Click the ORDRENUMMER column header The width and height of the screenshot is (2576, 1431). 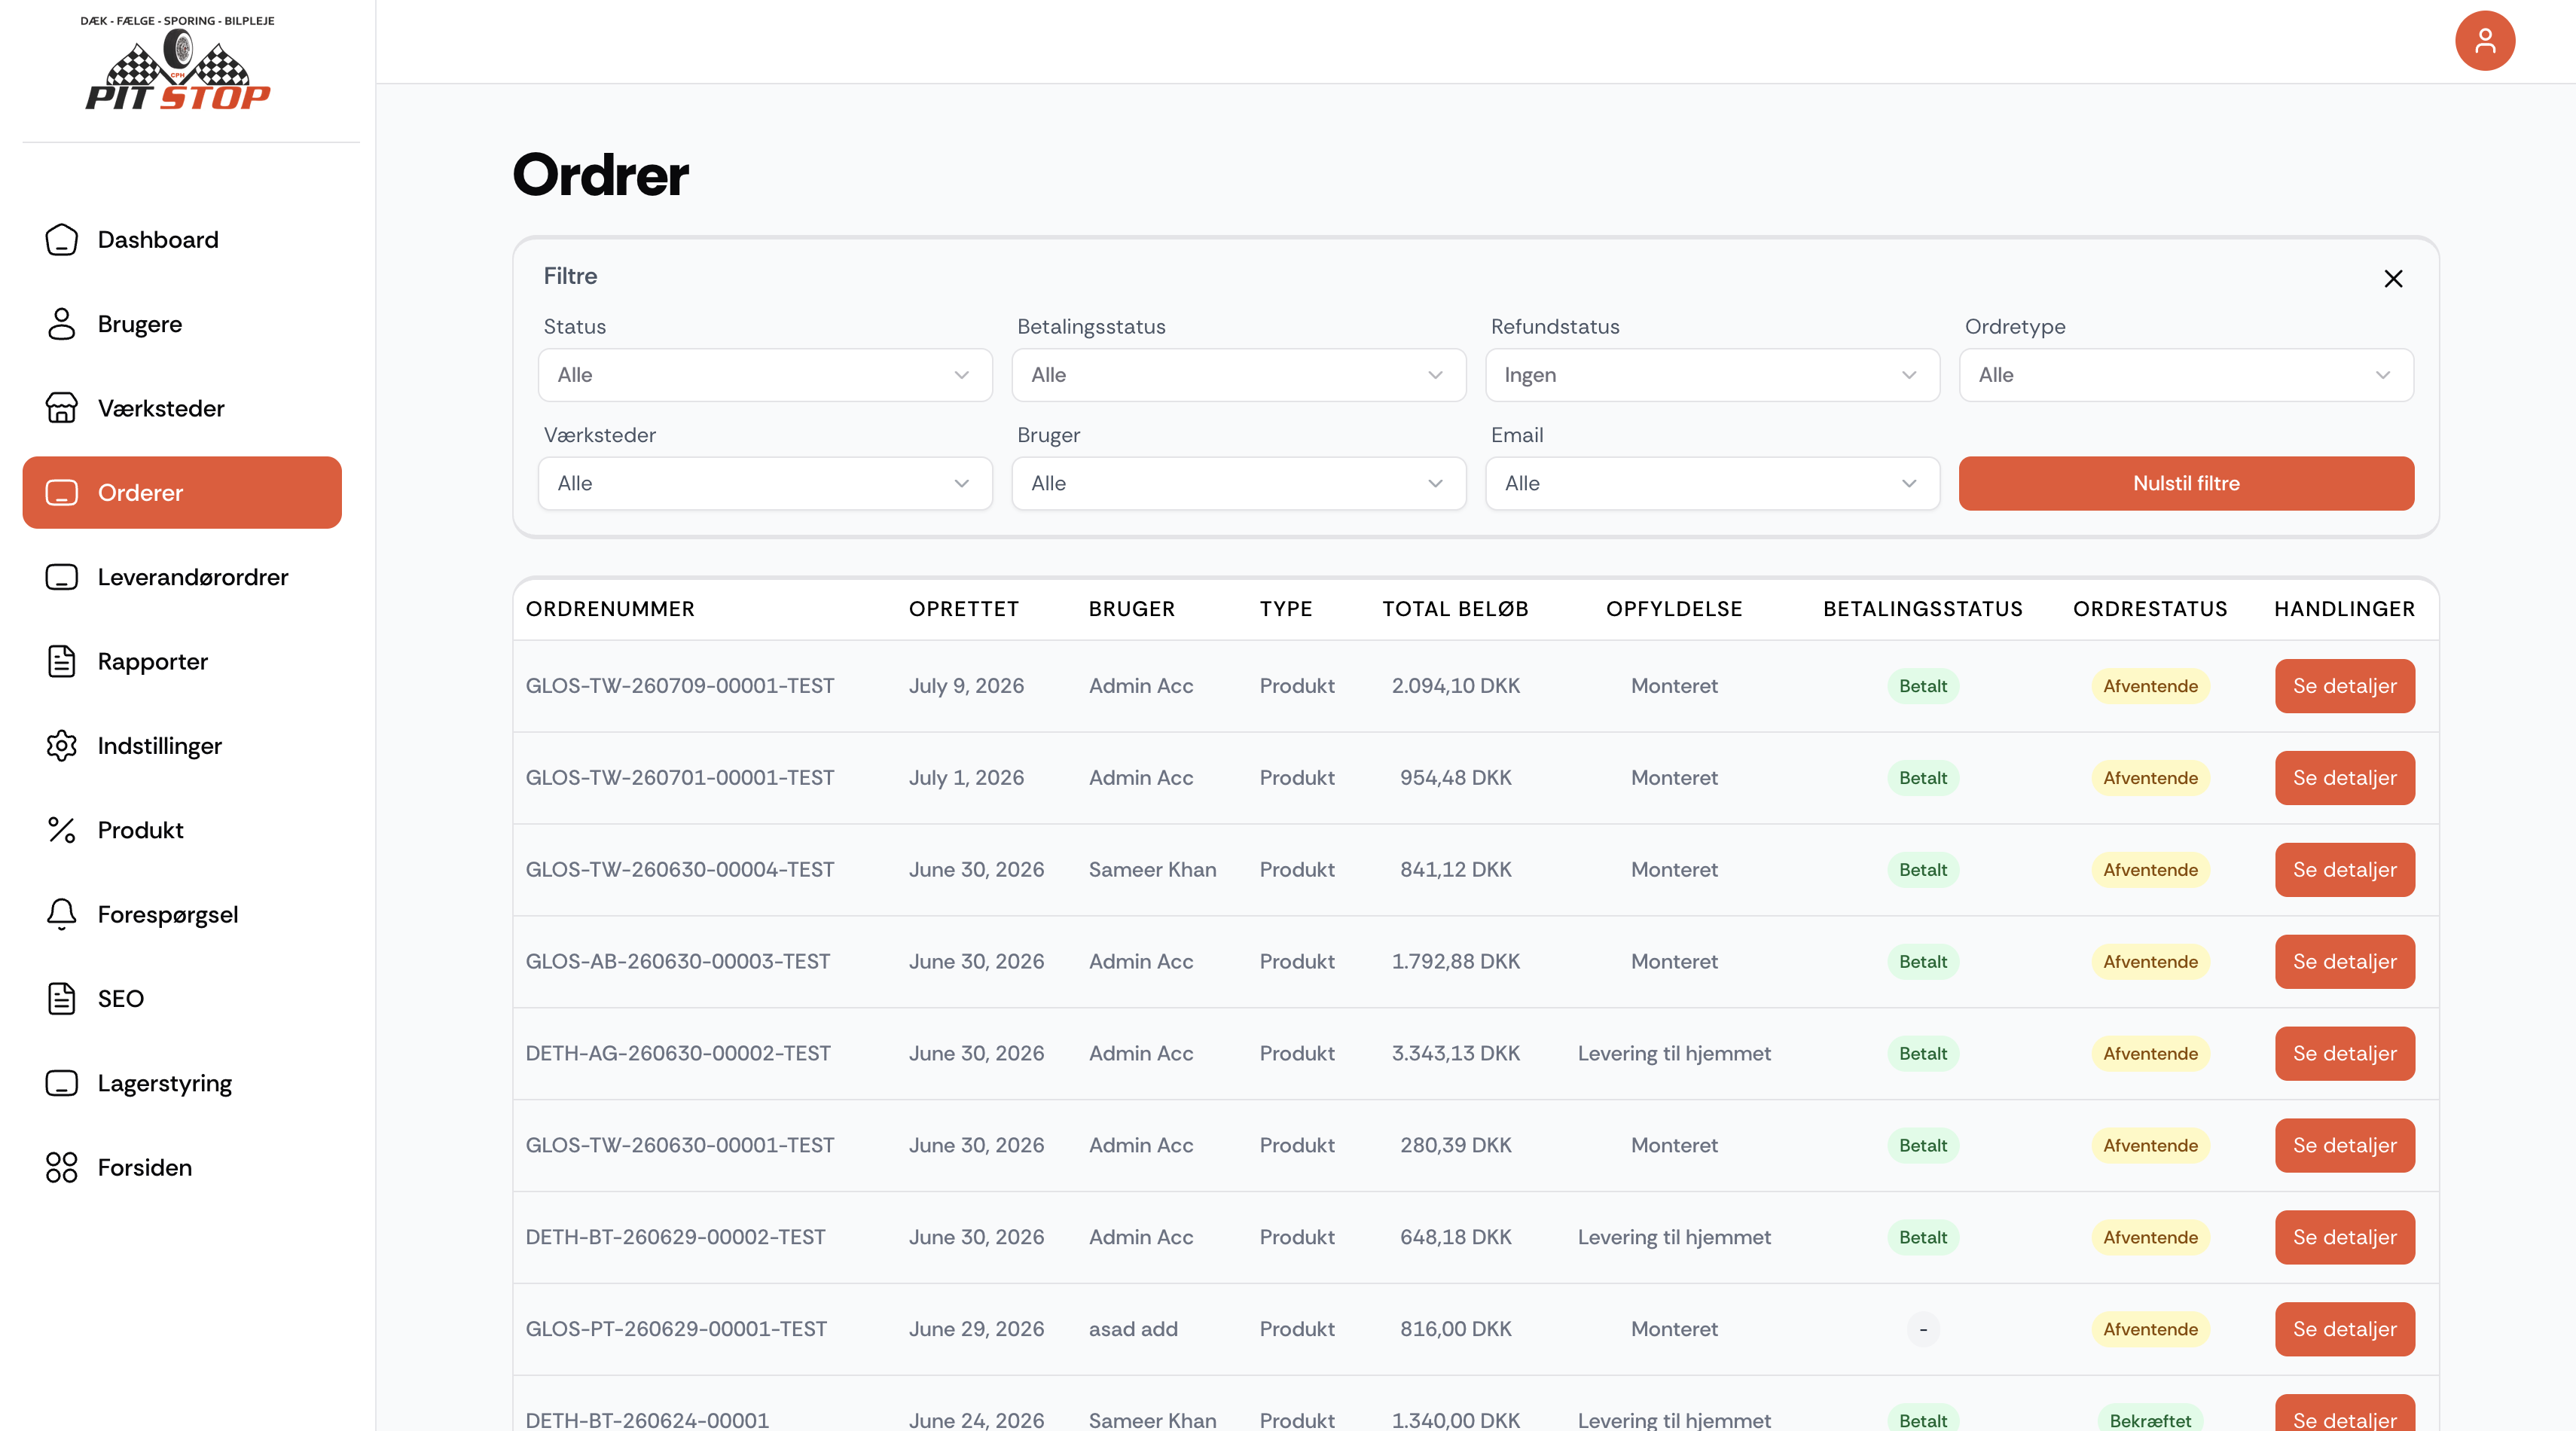coord(610,609)
